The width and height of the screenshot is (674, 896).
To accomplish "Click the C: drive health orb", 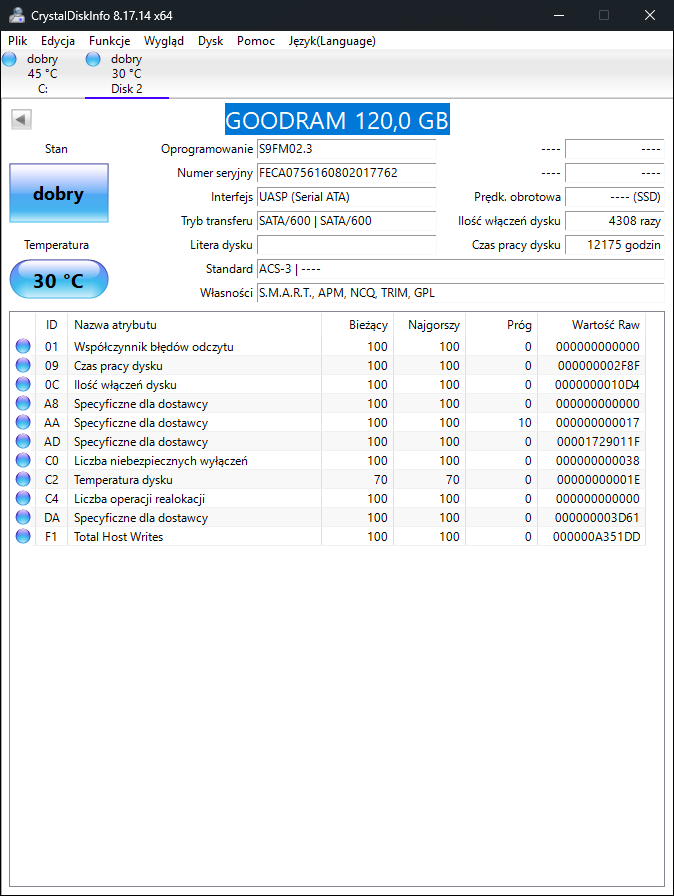I will 9,59.
